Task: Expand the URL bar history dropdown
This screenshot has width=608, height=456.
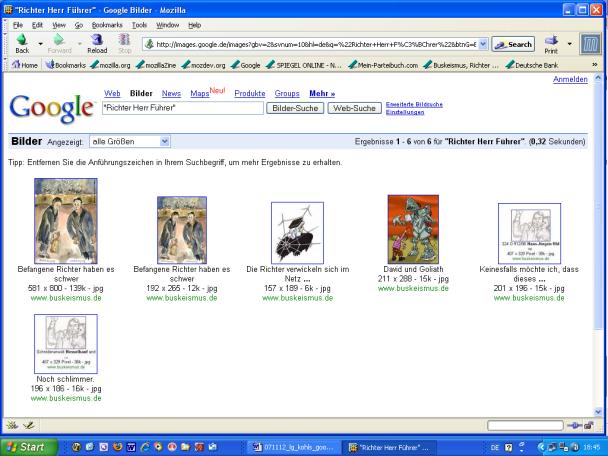Action: click(483, 44)
